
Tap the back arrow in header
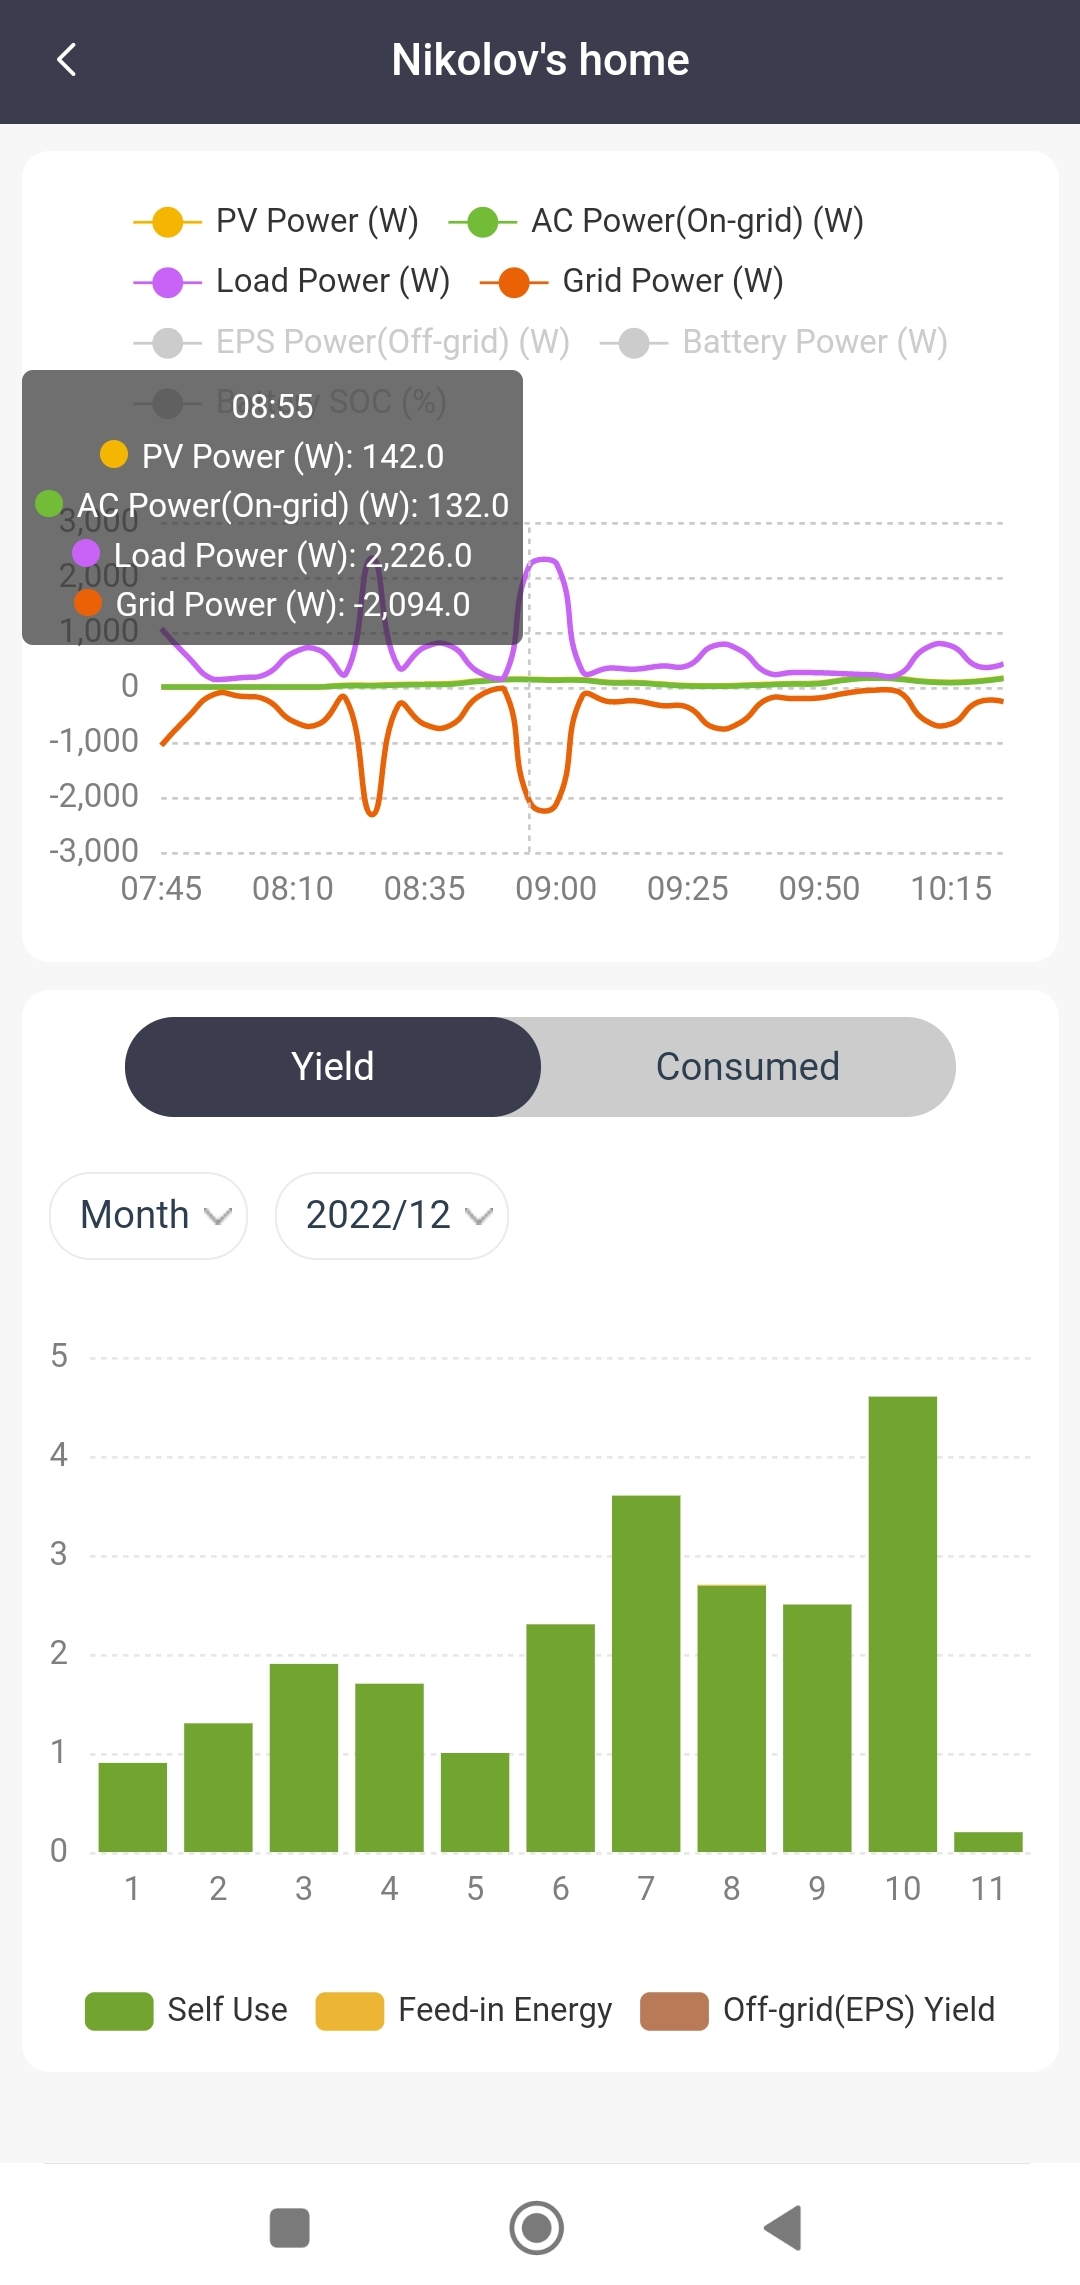tap(67, 60)
